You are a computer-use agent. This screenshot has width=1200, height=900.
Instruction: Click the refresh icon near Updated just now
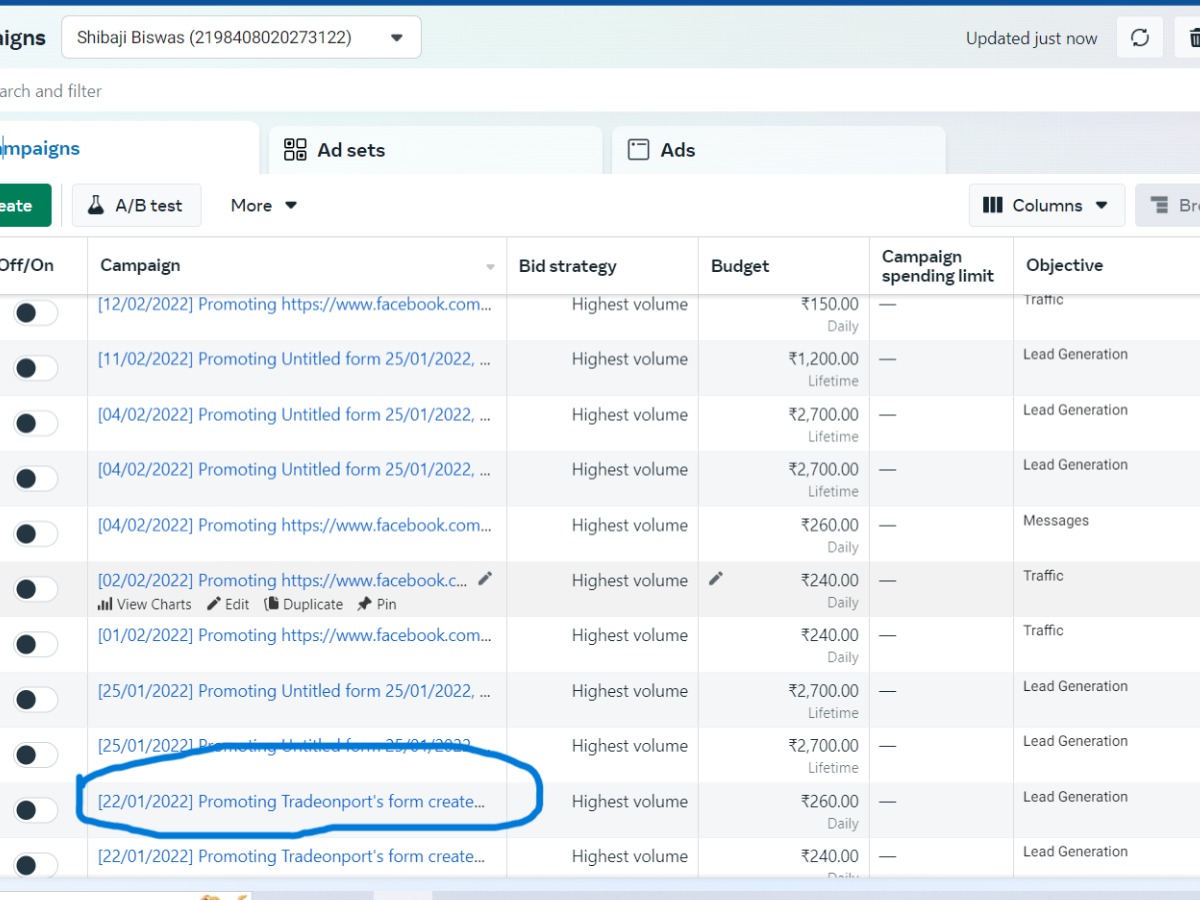point(1140,38)
